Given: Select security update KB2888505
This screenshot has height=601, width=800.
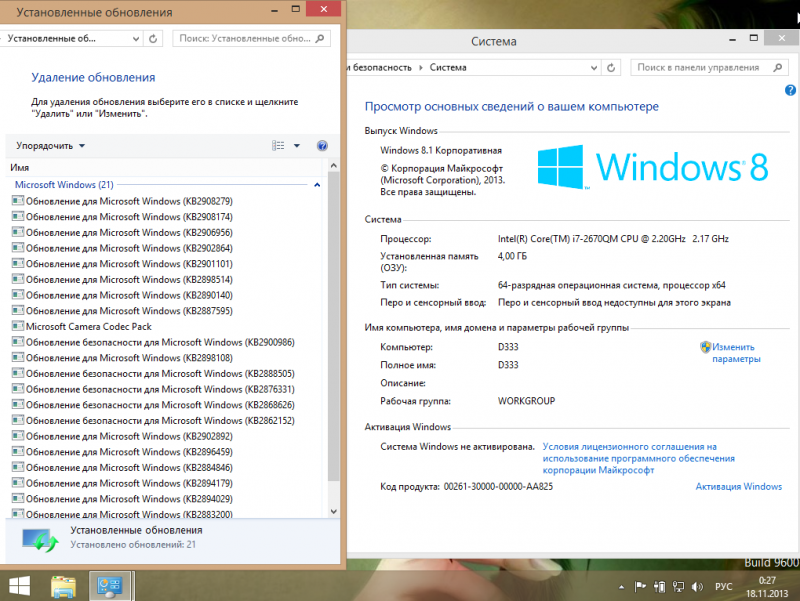Looking at the screenshot, I should click(153, 373).
